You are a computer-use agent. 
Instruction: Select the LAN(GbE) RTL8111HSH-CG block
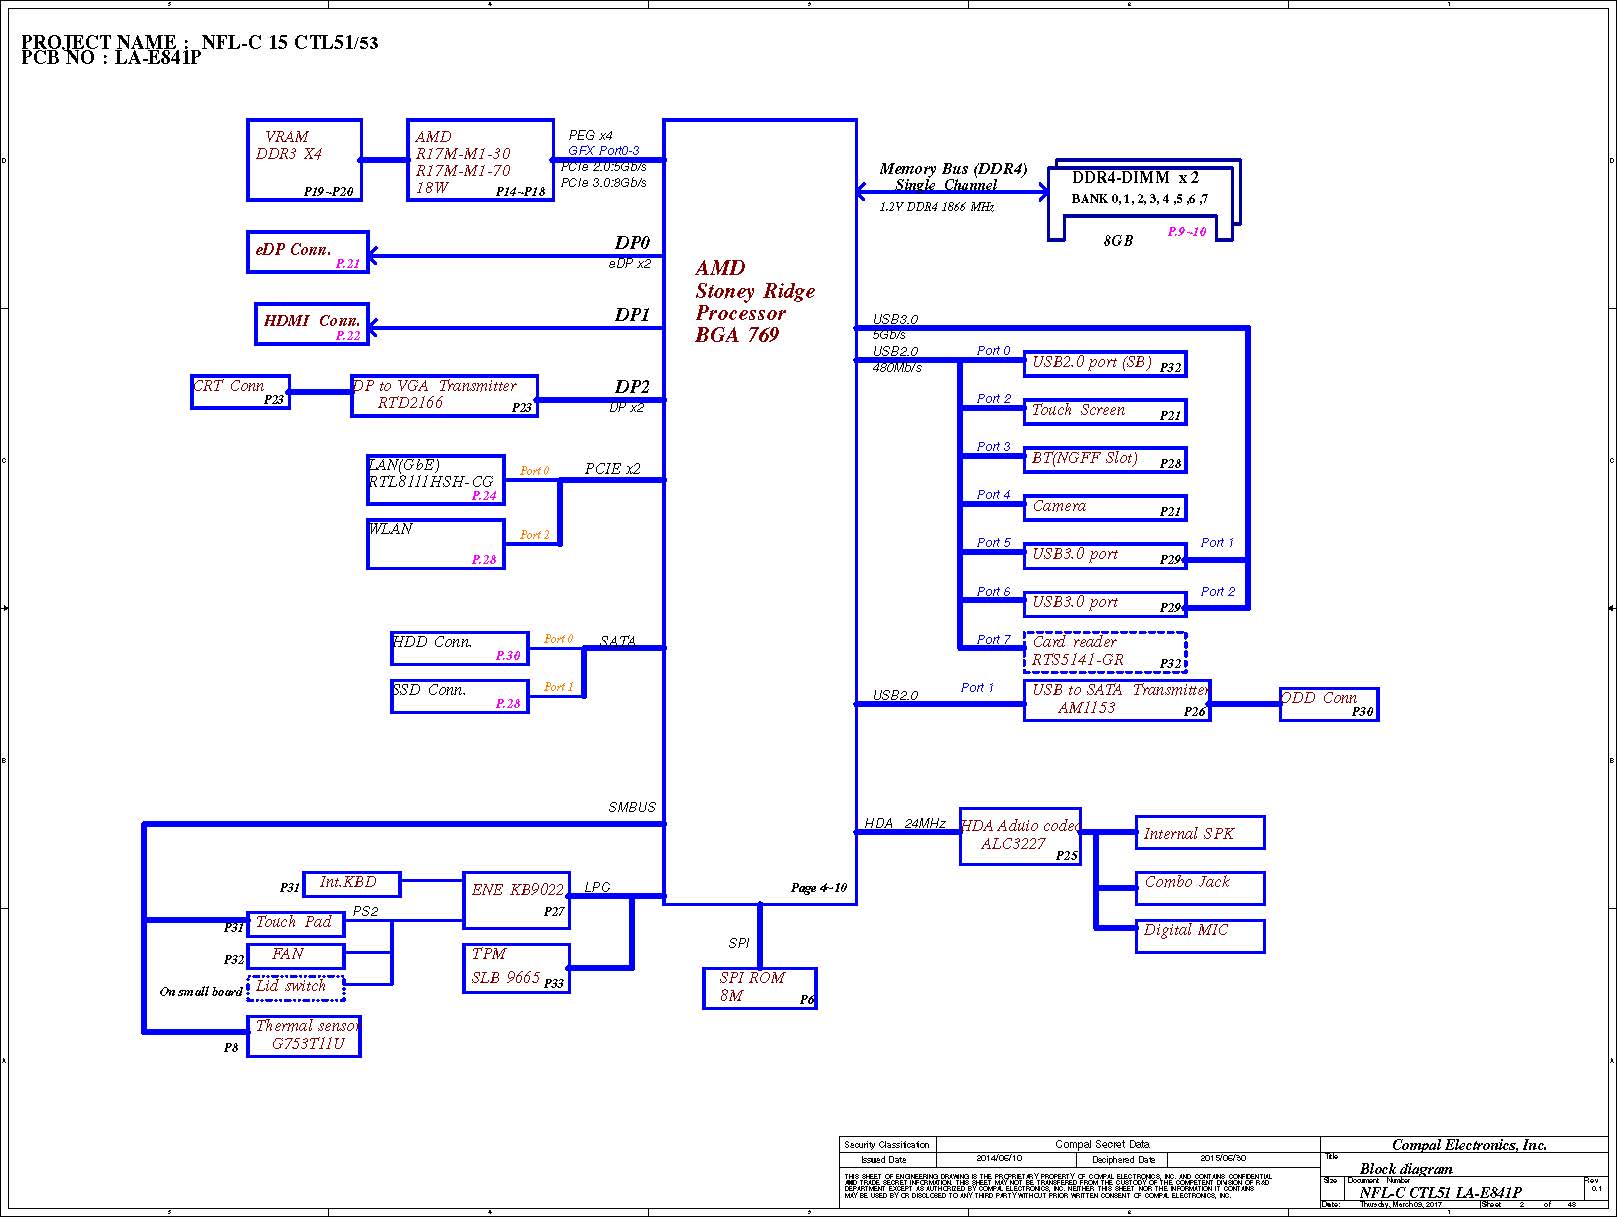pos(435,480)
